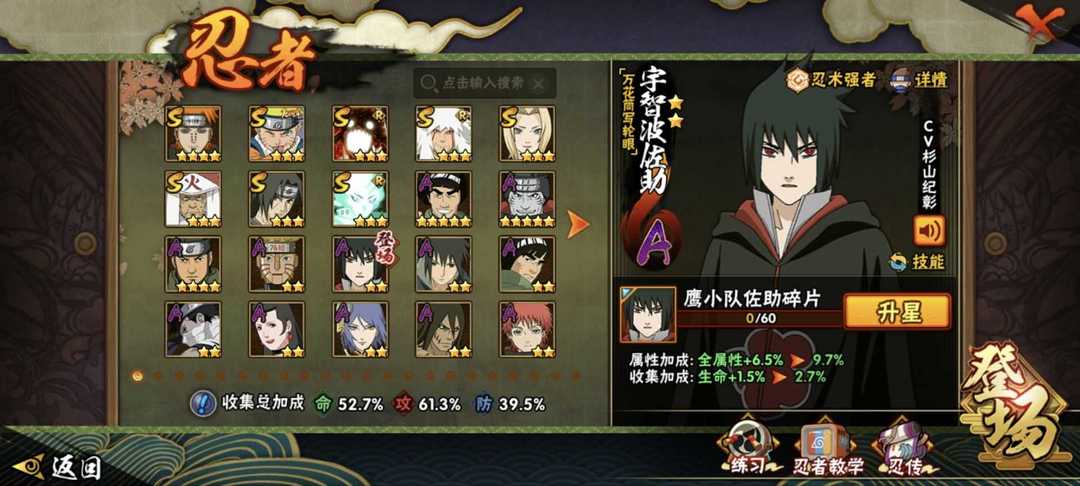Viewport: 1080px width, 486px height.
Task: Select the first page indicator dot
Action: tap(138, 376)
